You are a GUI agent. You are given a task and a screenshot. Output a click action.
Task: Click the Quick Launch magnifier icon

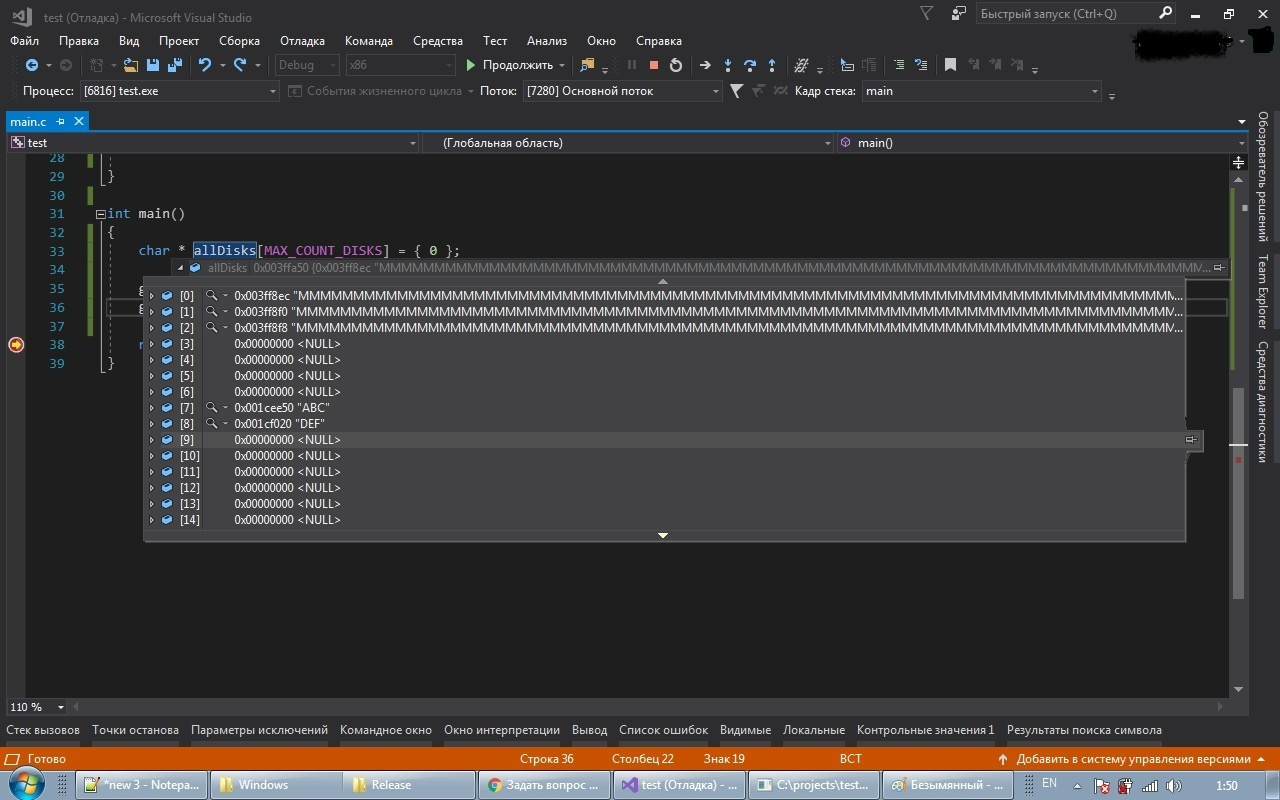(x=1165, y=14)
